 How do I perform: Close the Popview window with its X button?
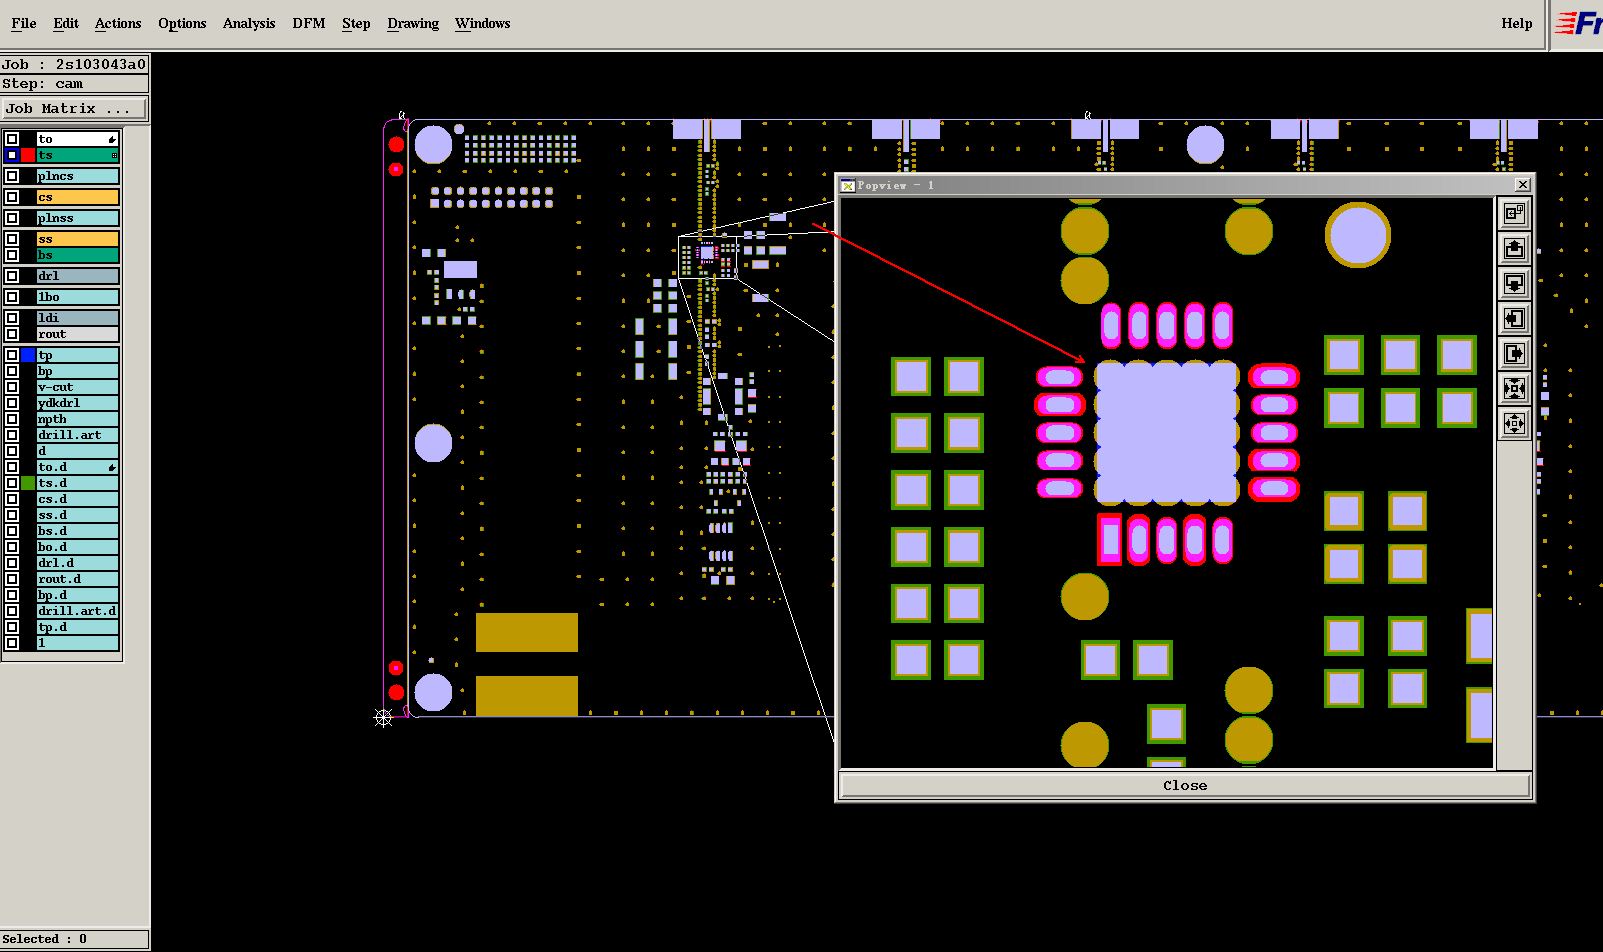coord(1522,185)
